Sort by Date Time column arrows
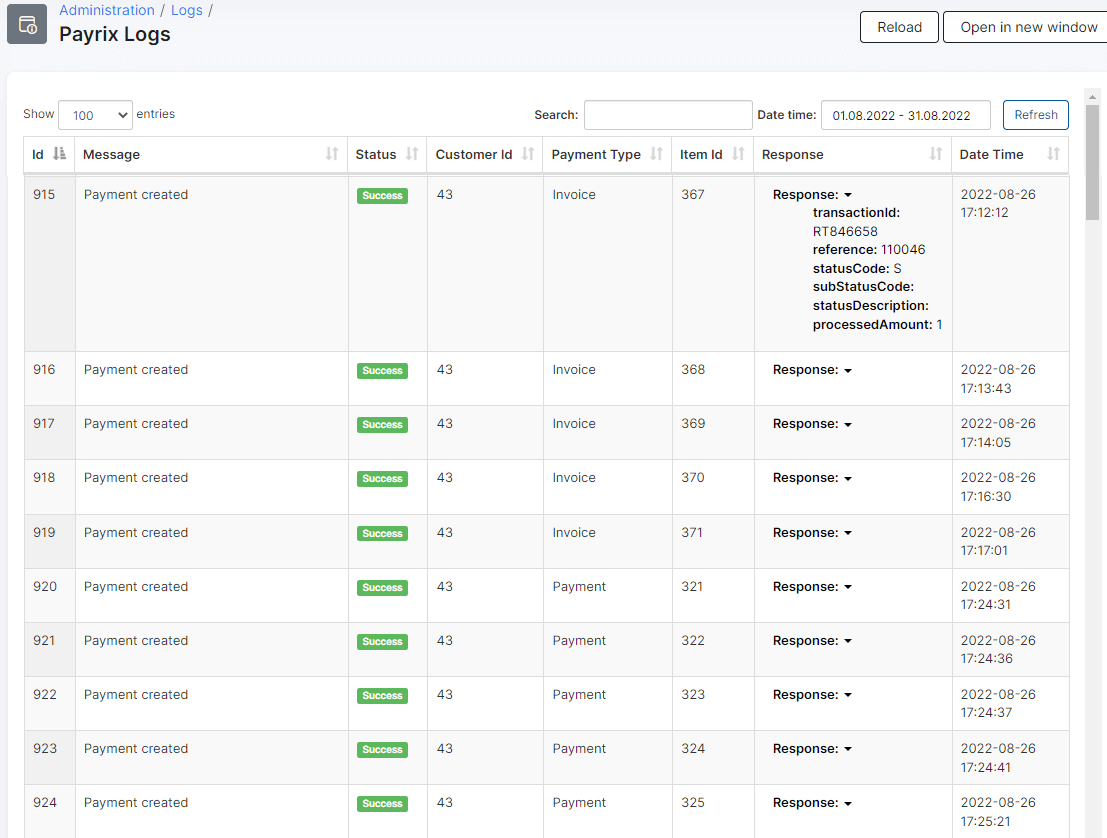 click(x=1053, y=154)
